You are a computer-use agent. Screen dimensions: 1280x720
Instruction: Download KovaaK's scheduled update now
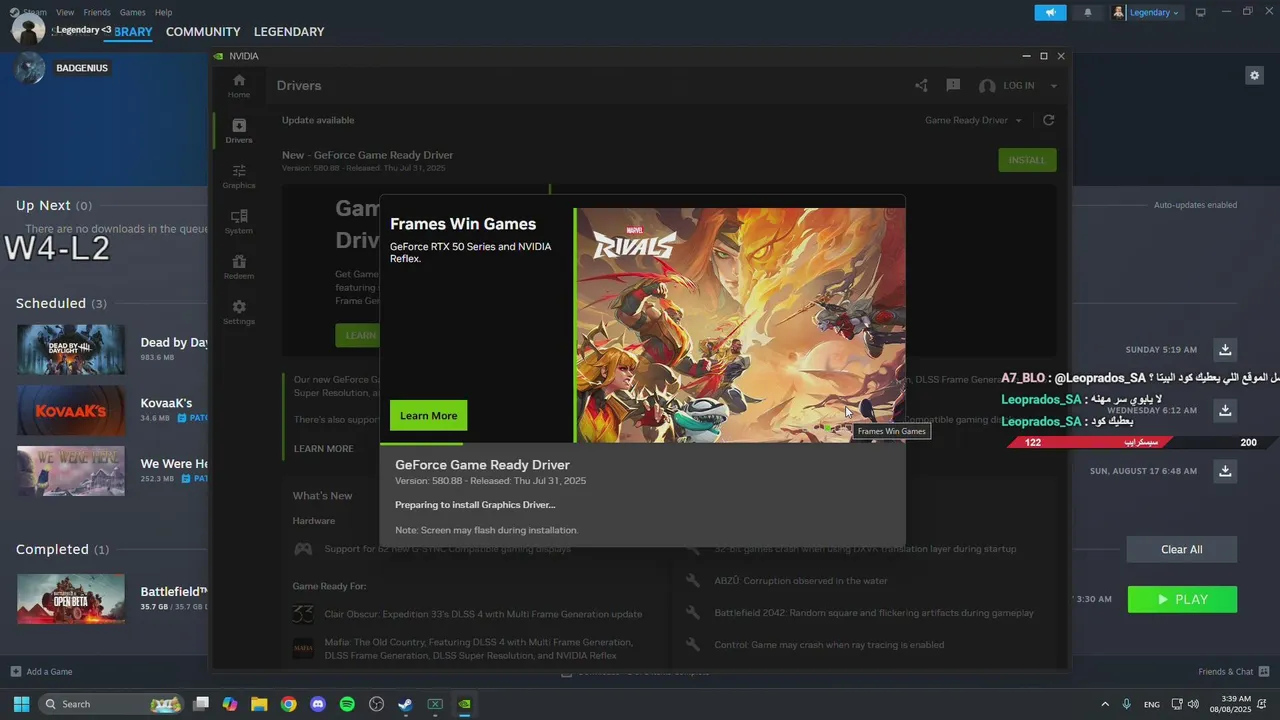pos(1225,410)
